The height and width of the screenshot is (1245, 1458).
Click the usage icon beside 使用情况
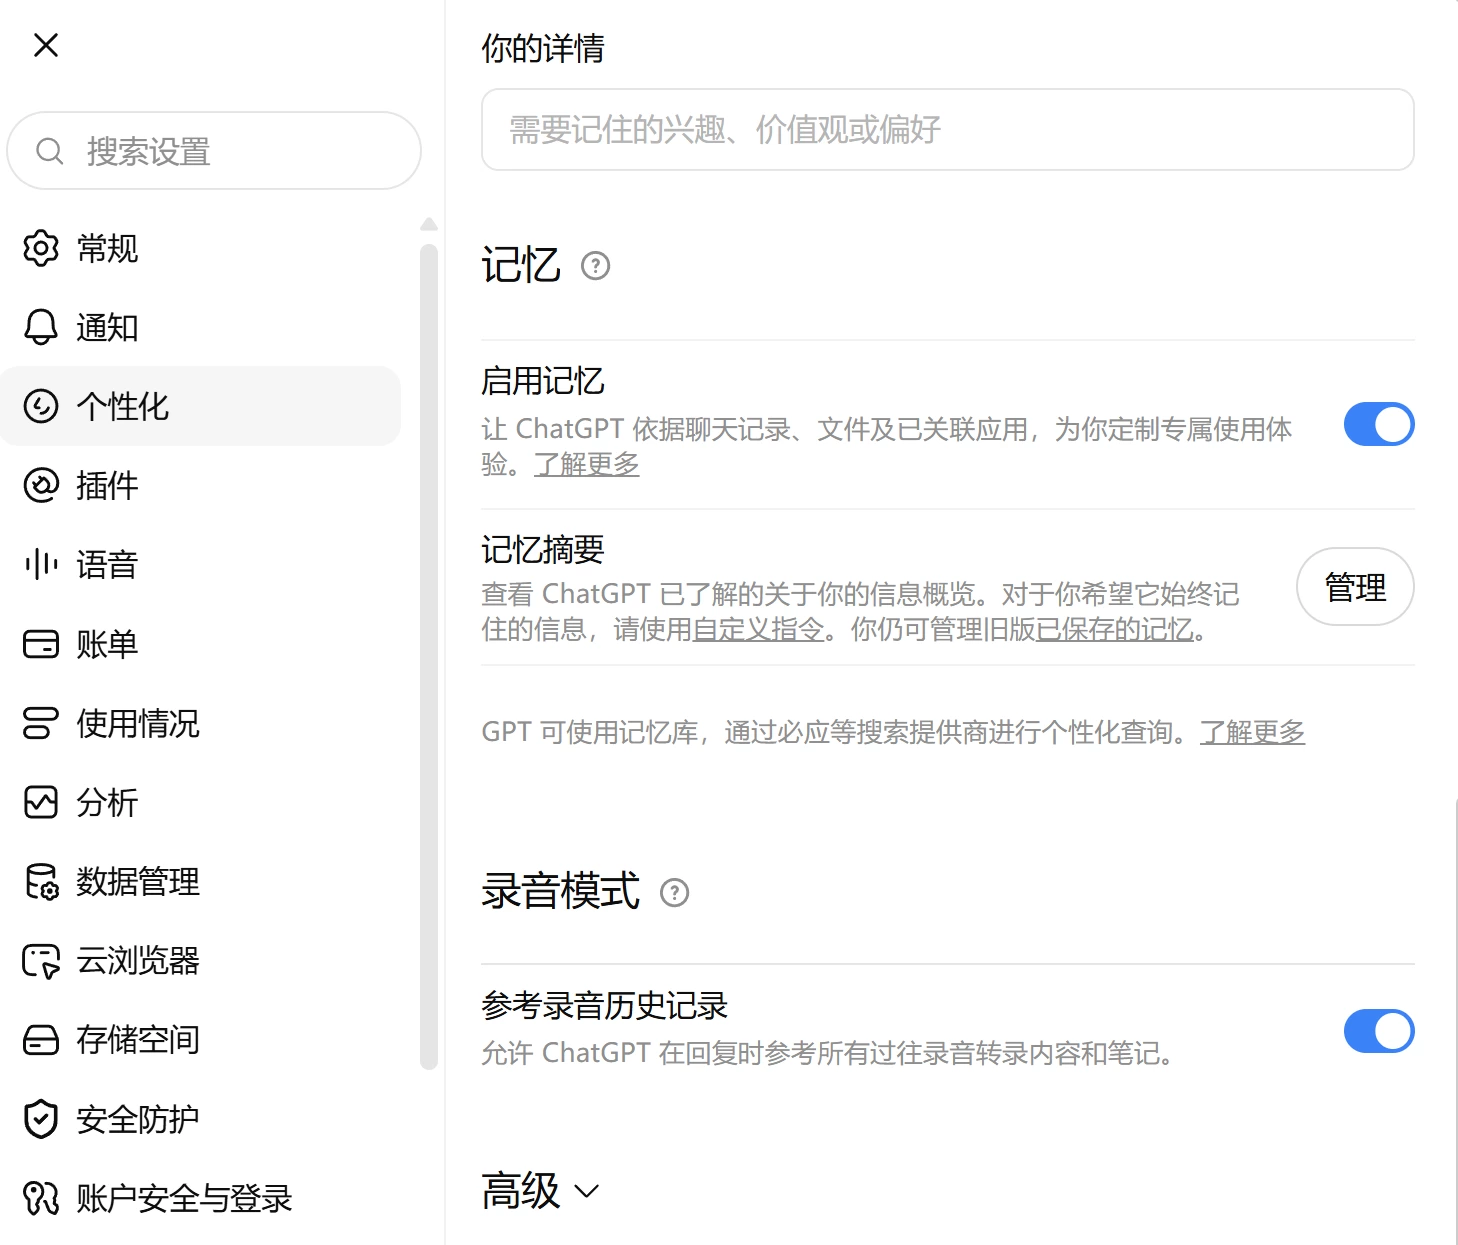41,723
